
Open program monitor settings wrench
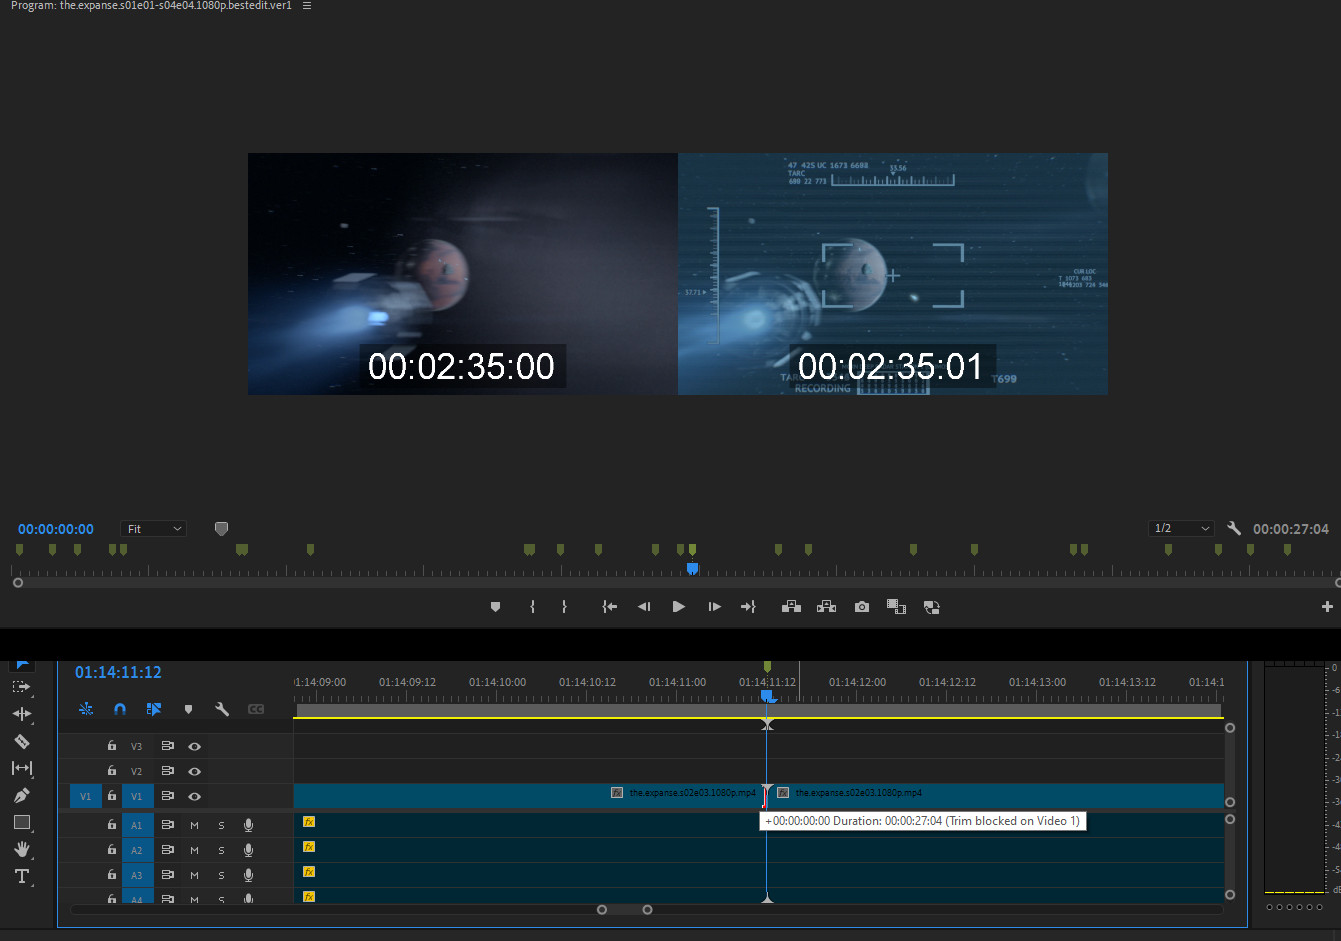(x=1234, y=528)
